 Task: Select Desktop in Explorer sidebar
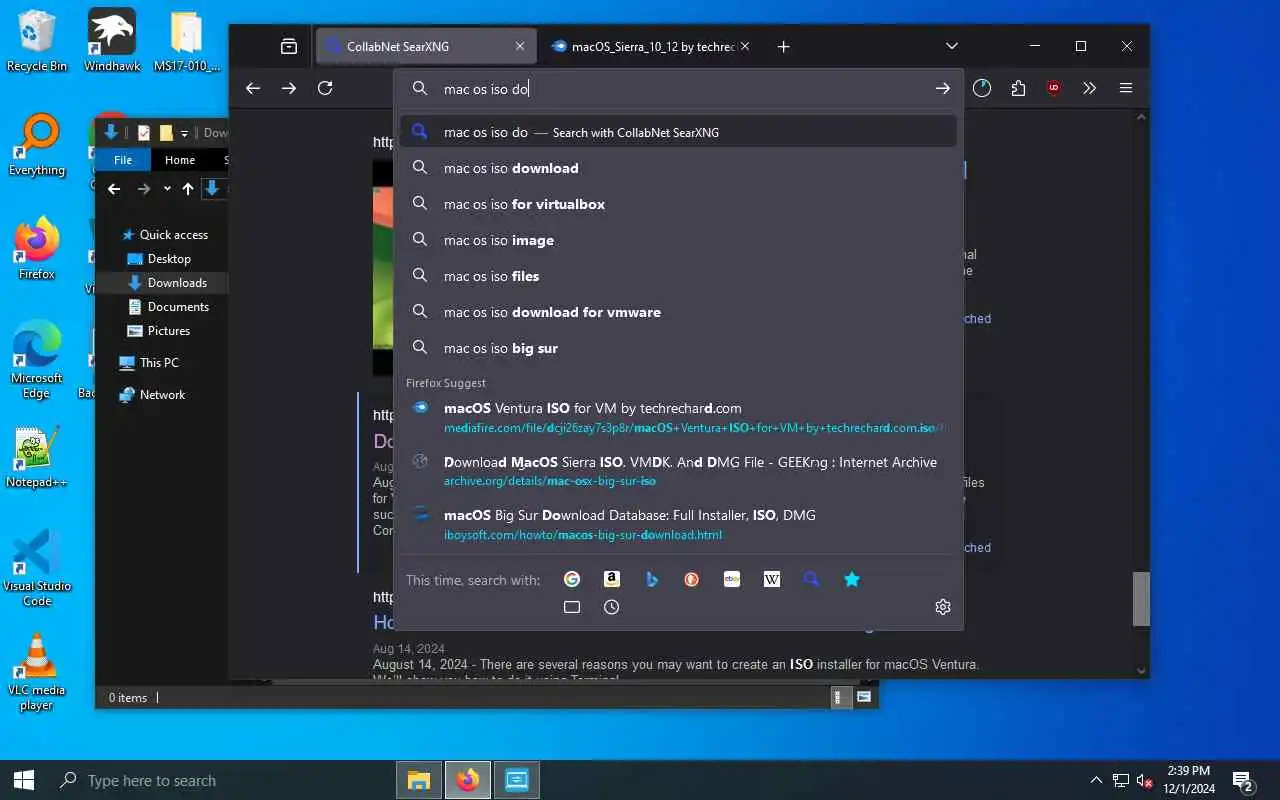(168, 259)
